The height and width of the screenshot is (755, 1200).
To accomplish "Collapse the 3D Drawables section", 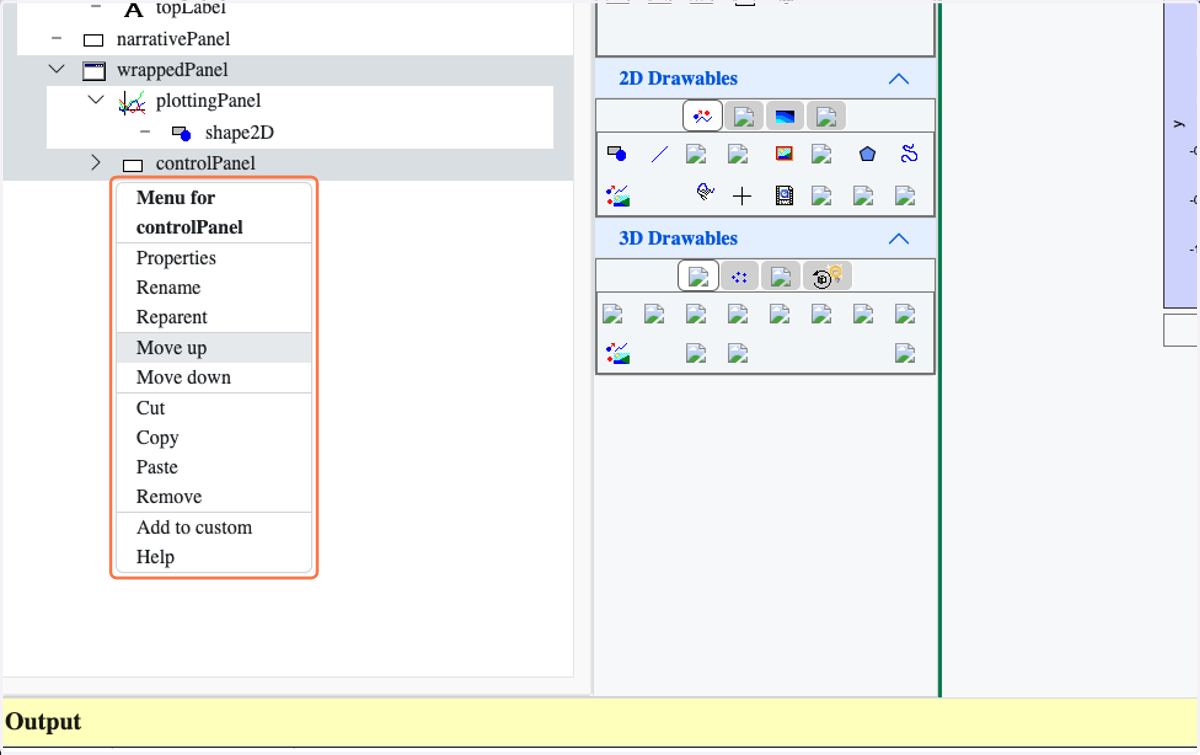I will (x=899, y=239).
